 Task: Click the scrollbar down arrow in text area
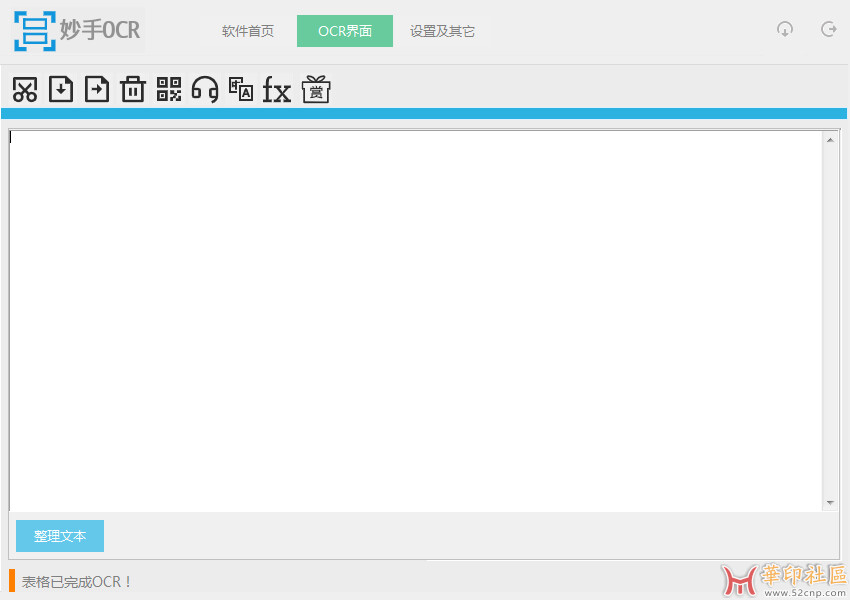(830, 502)
